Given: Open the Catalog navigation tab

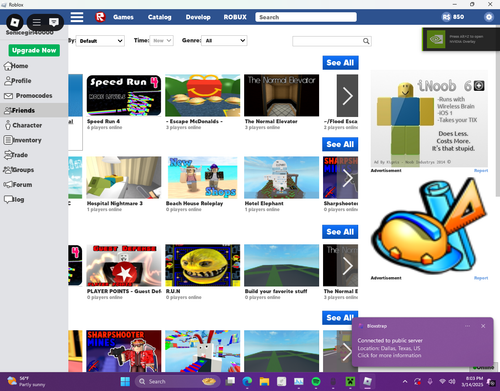Looking at the screenshot, I should [160, 17].
